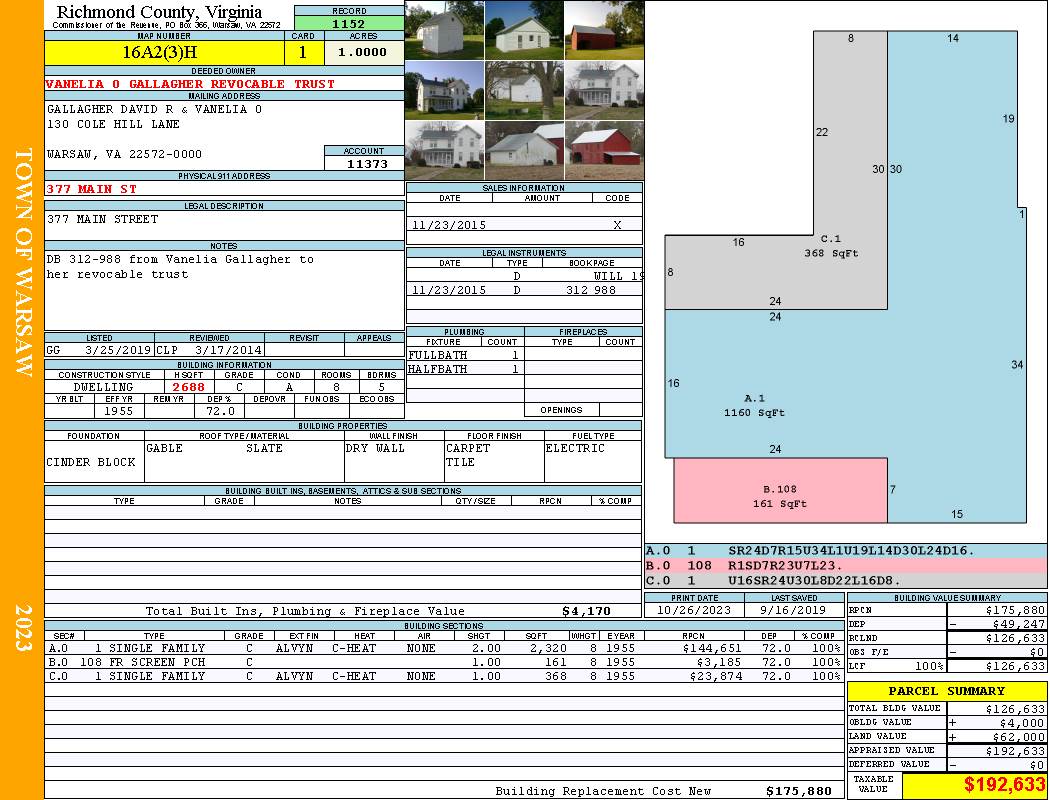The image size is (1050, 800).
Task: Click RPCN value $144,651
Action: tap(712, 648)
